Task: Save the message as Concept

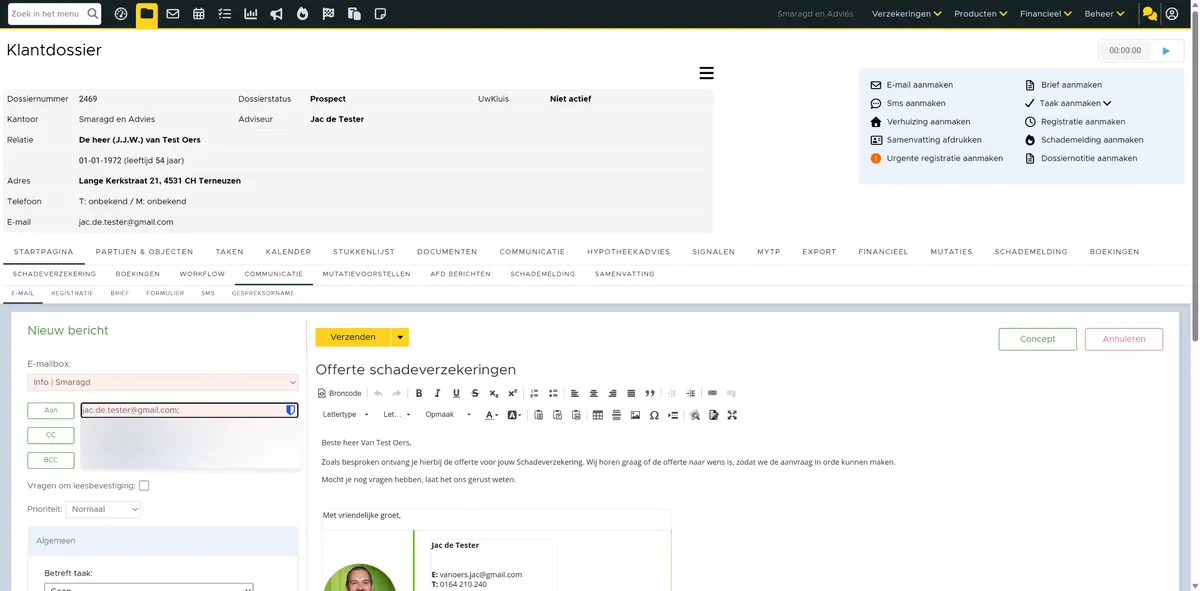Action: (1038, 339)
